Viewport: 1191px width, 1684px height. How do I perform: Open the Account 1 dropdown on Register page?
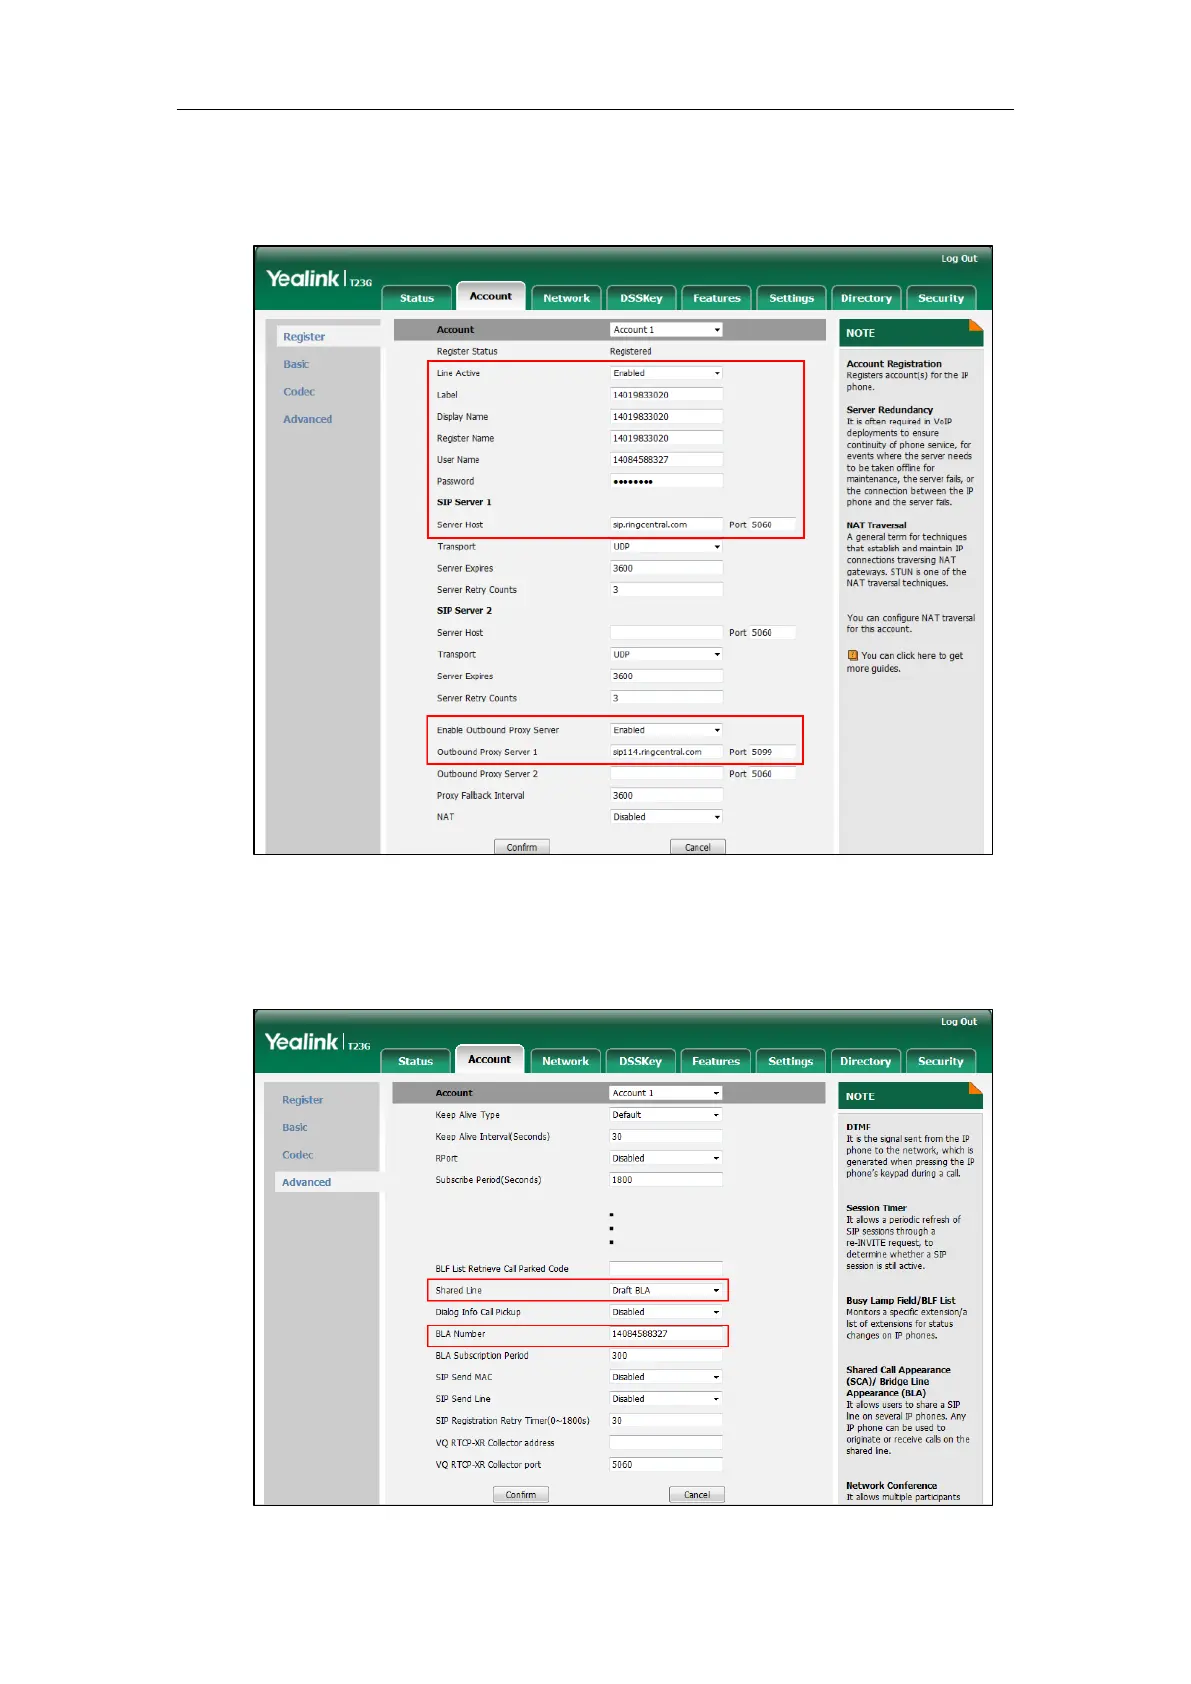[666, 330]
